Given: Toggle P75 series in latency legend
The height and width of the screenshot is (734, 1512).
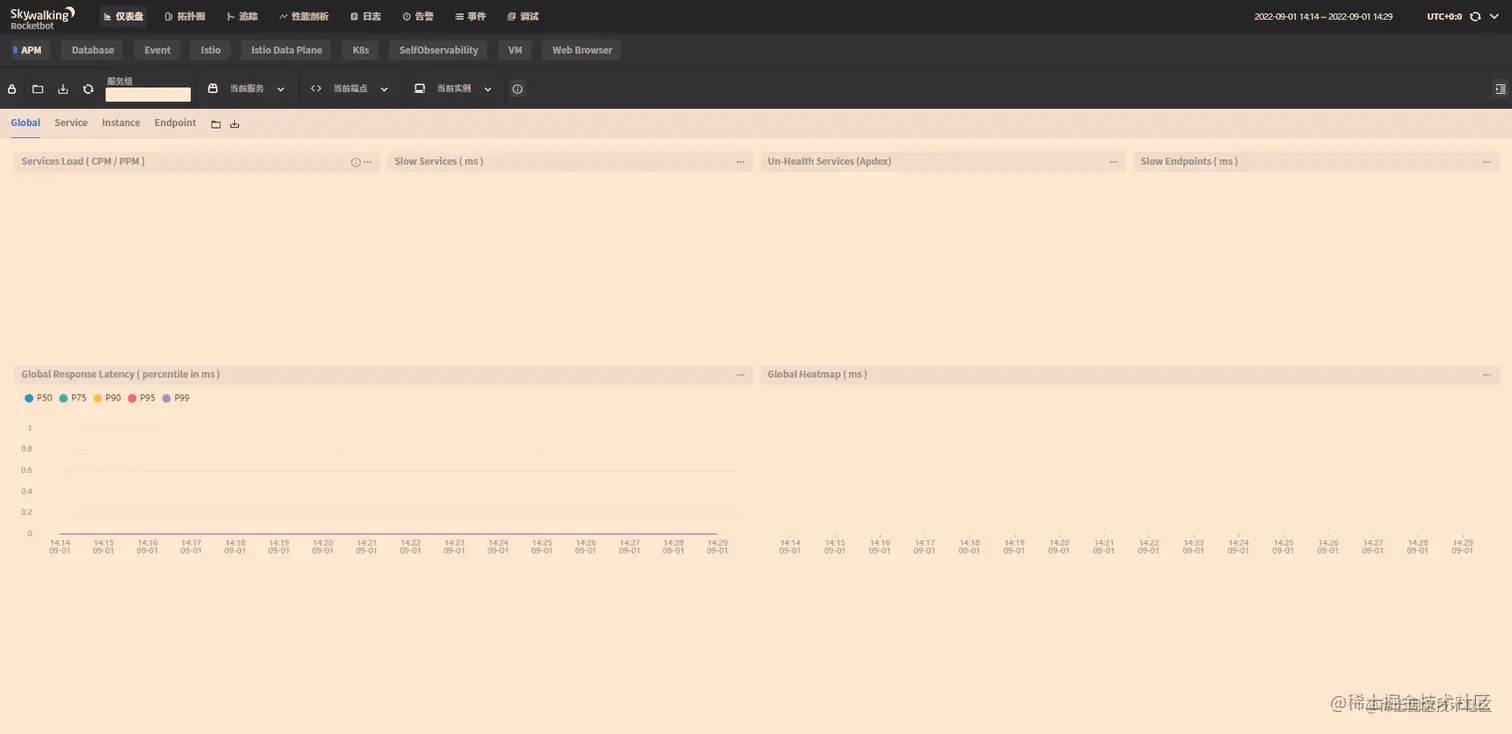Looking at the screenshot, I should (73, 398).
